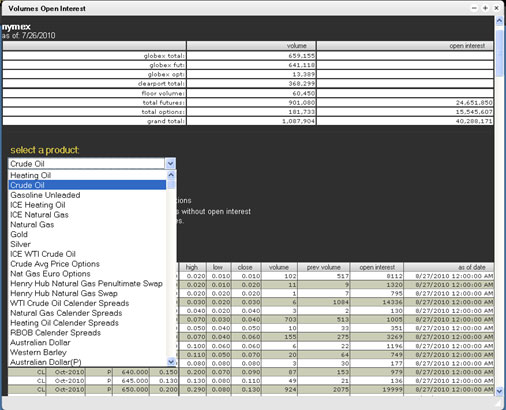Screen dimensions: 506x410
Task: Pick Henry Hub Natural Gas Penultimate Swap
Action: tap(86, 283)
